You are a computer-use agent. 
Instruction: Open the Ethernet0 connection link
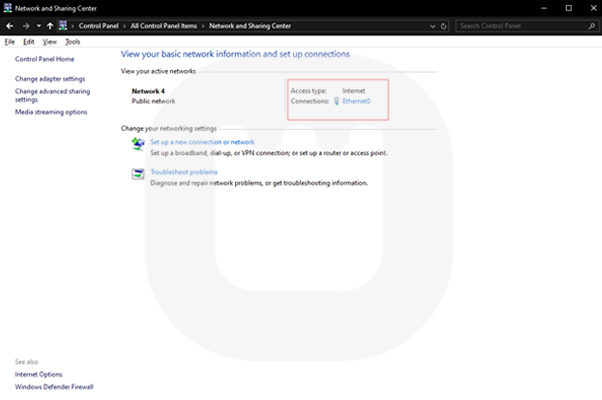[x=356, y=101]
